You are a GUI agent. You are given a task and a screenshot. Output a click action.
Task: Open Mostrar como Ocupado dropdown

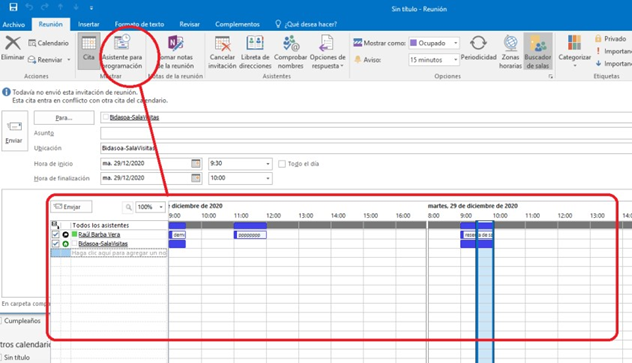click(x=456, y=43)
